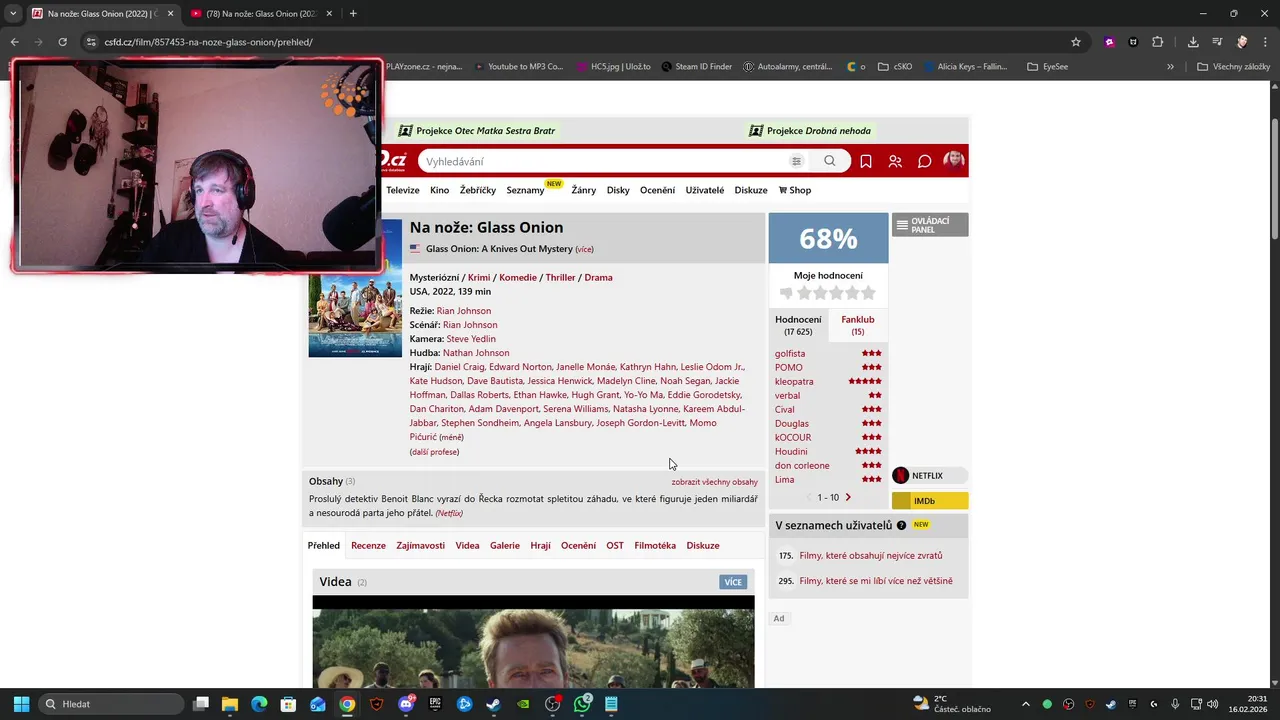Click the Projekce Drobná nehoda banner link
The height and width of the screenshot is (720, 1280).
(x=810, y=131)
